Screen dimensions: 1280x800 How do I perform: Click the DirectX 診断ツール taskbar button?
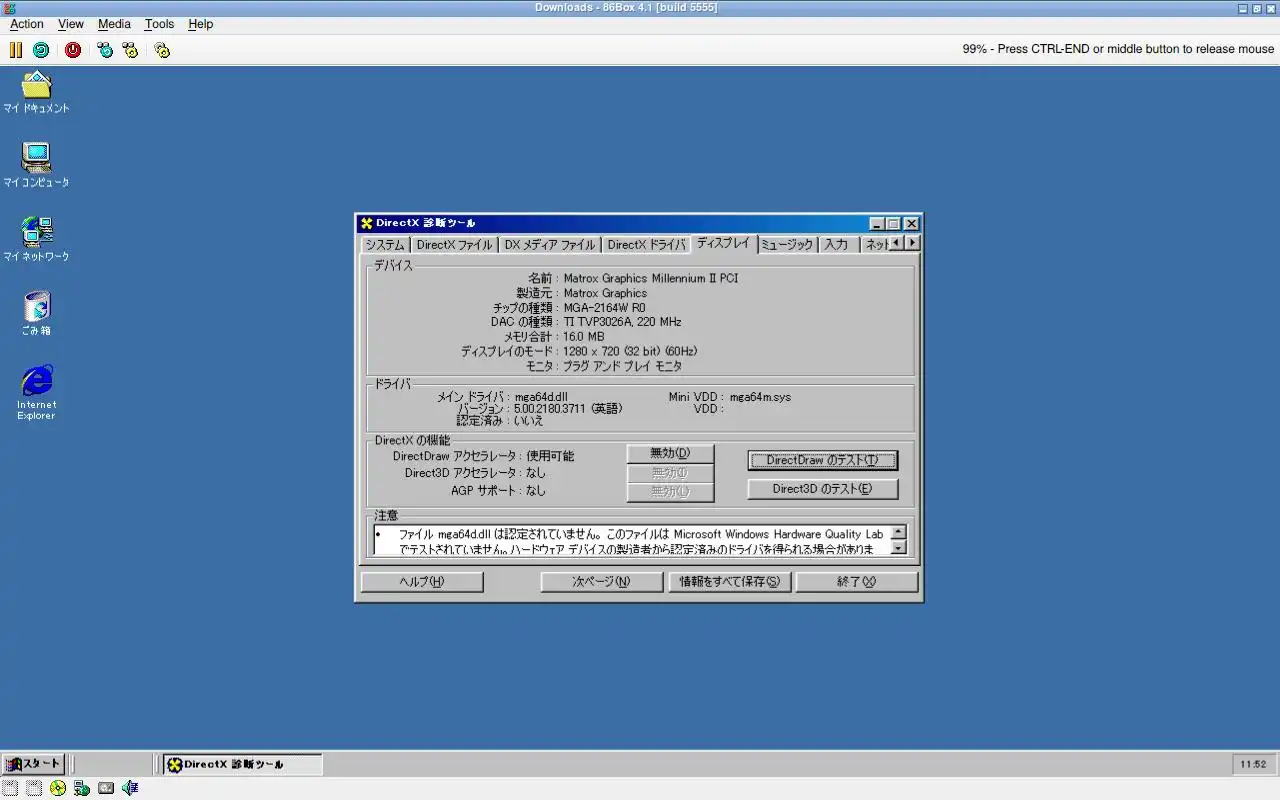point(243,764)
